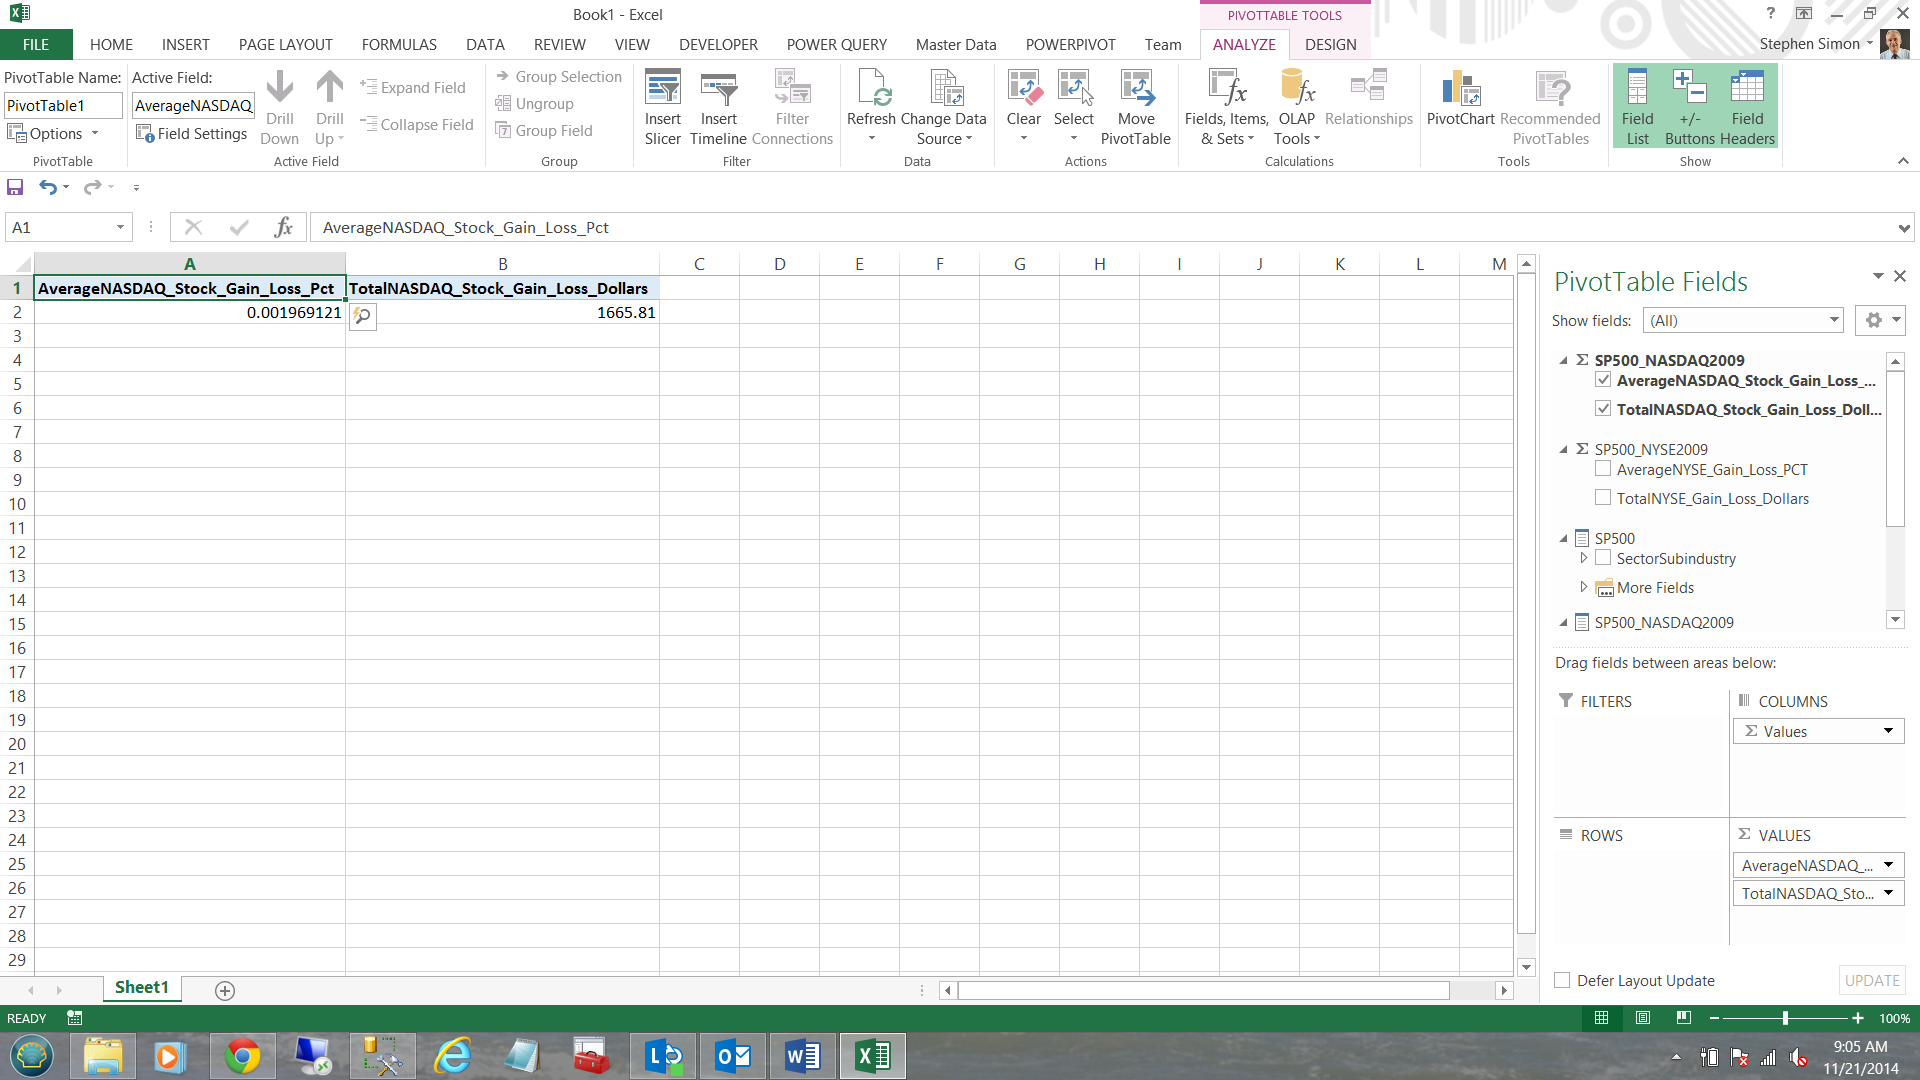Viewport: 1920px width, 1080px height.
Task: Check the AverageNYSE_Gain_Loss_PCT field
Action: [x=1603, y=469]
